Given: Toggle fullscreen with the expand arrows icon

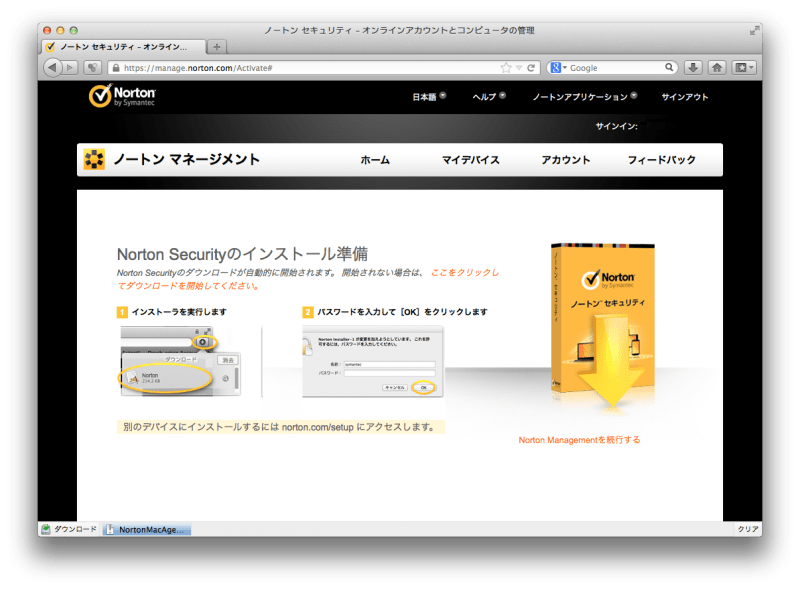Looking at the screenshot, I should pos(754,31).
